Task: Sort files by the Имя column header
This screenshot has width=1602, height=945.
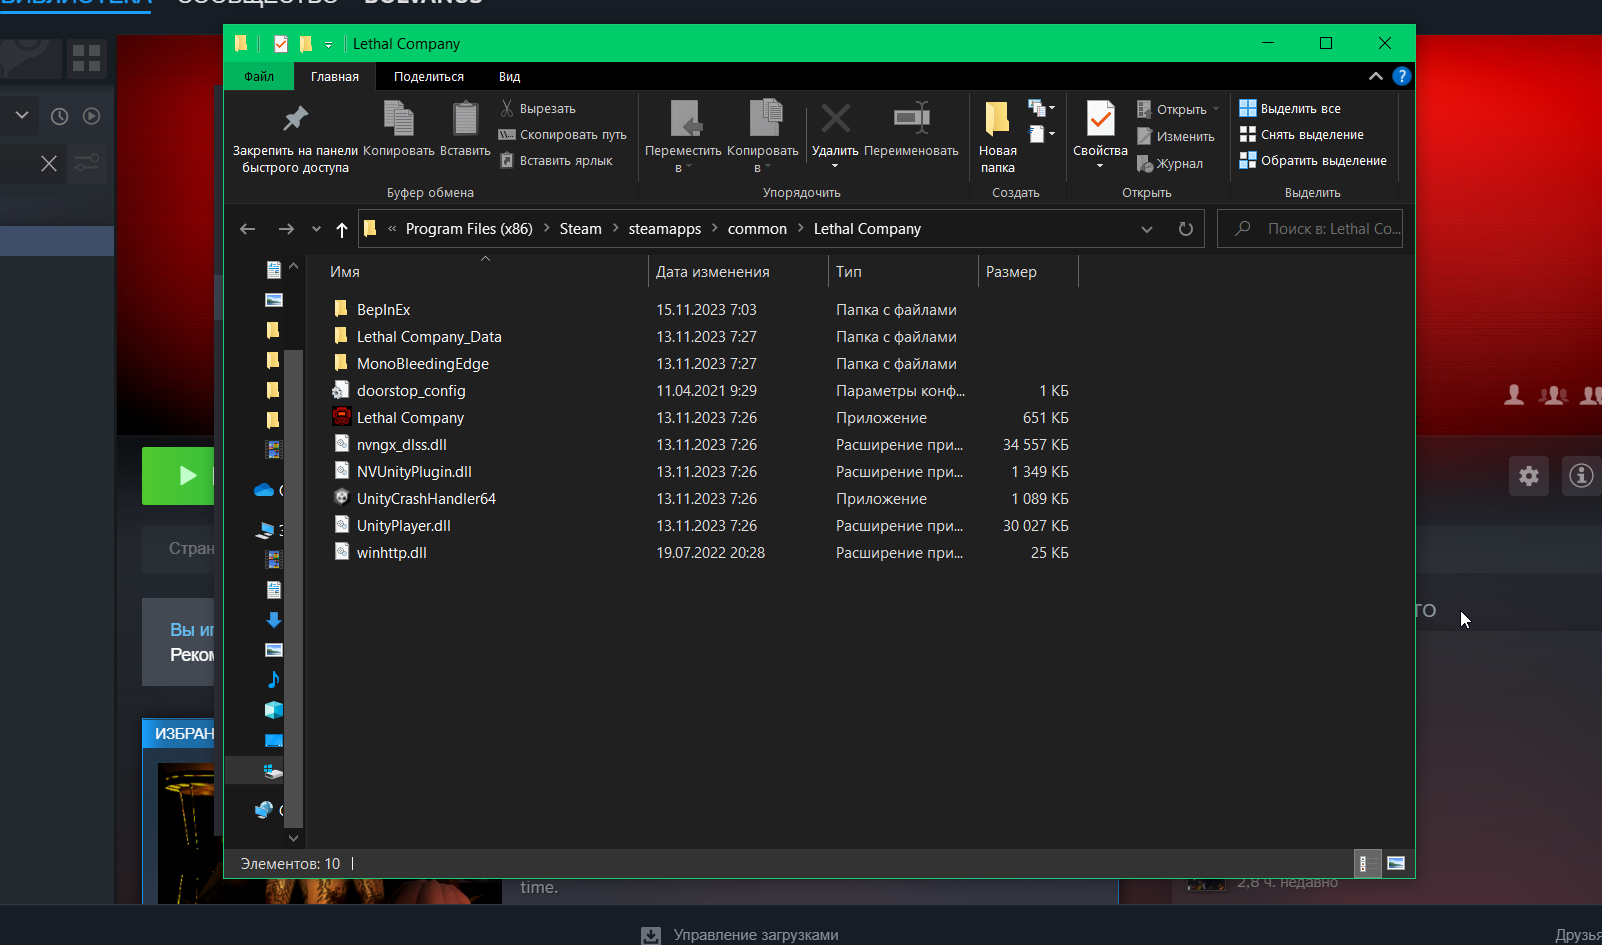Action: click(x=485, y=272)
